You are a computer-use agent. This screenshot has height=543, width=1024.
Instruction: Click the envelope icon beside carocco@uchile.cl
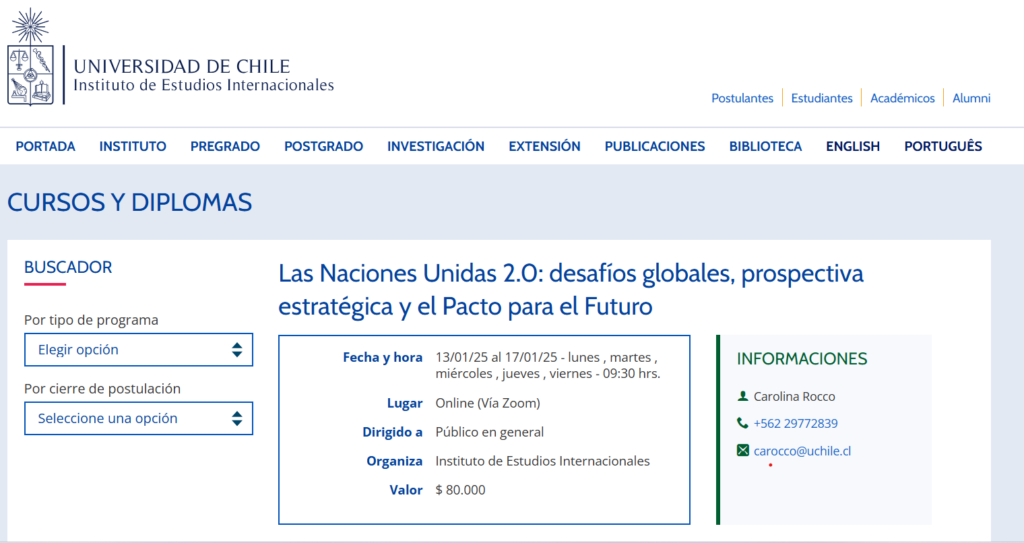[x=743, y=450]
